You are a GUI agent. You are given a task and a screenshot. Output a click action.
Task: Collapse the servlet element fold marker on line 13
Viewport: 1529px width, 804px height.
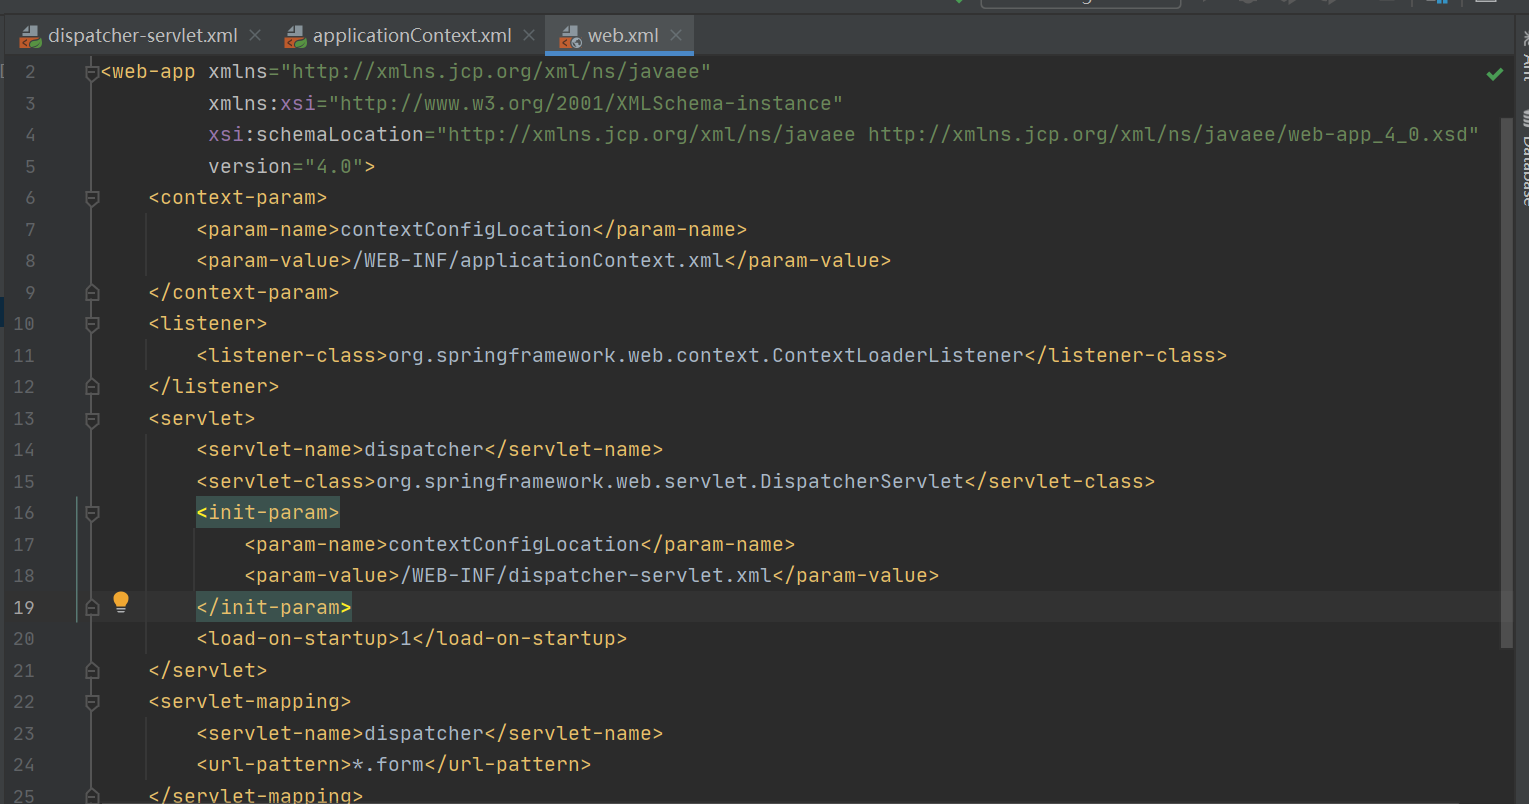point(91,420)
